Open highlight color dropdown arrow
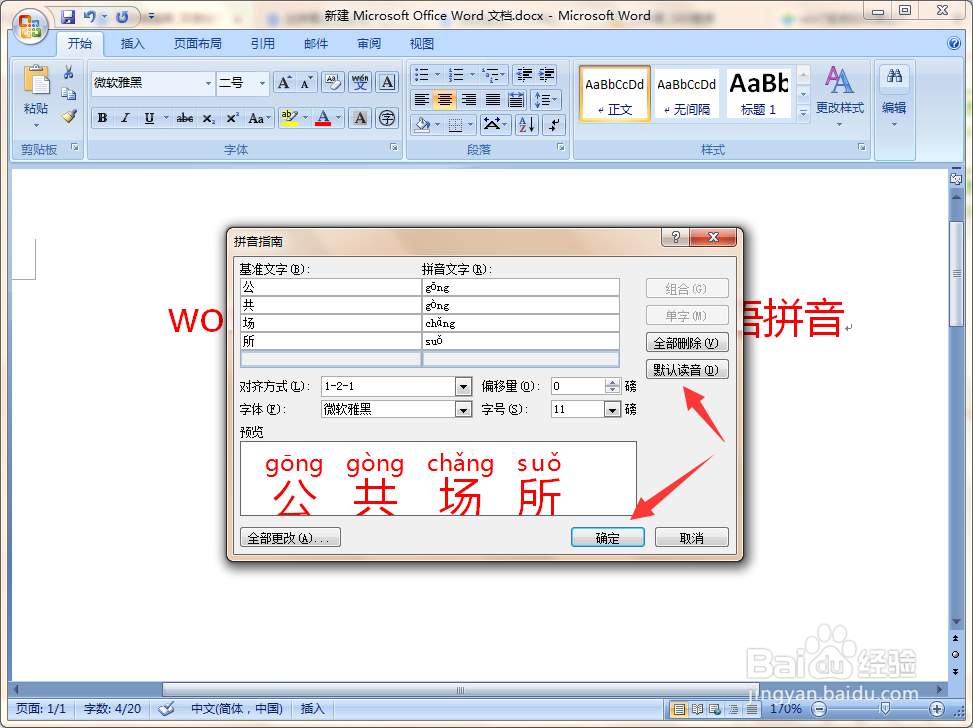Screen dimensions: 973x728 point(305,118)
